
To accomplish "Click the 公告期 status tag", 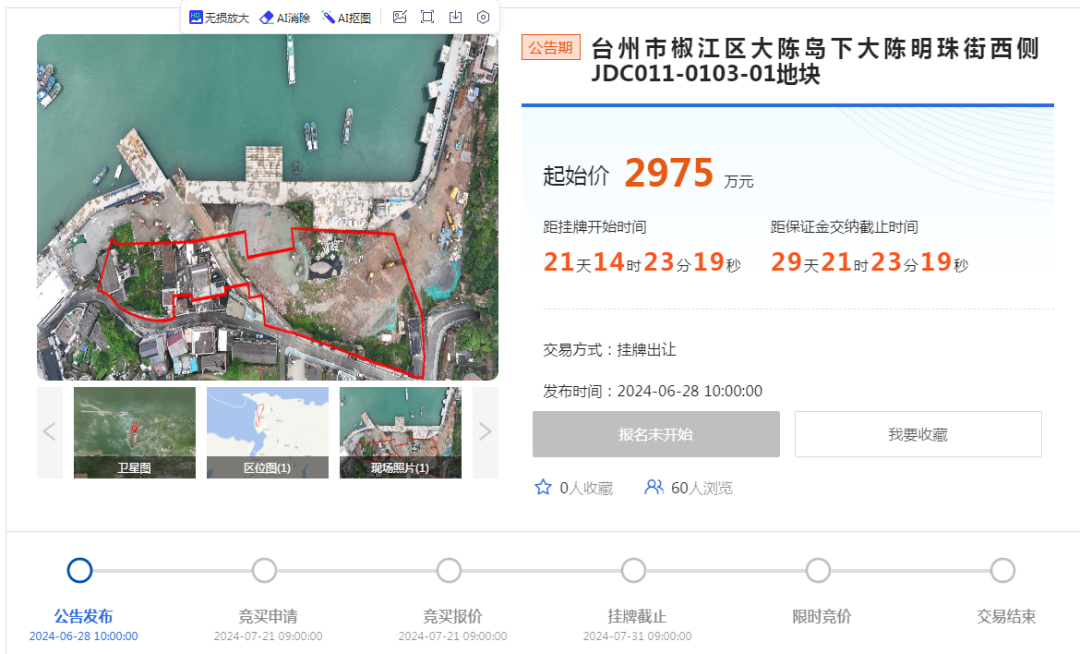I will [550, 48].
